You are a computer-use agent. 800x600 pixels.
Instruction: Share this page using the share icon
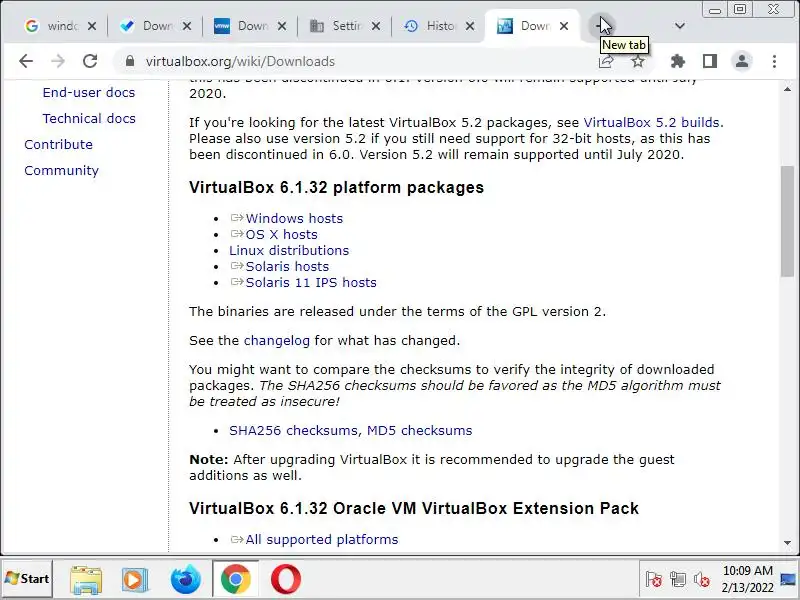tap(606, 62)
